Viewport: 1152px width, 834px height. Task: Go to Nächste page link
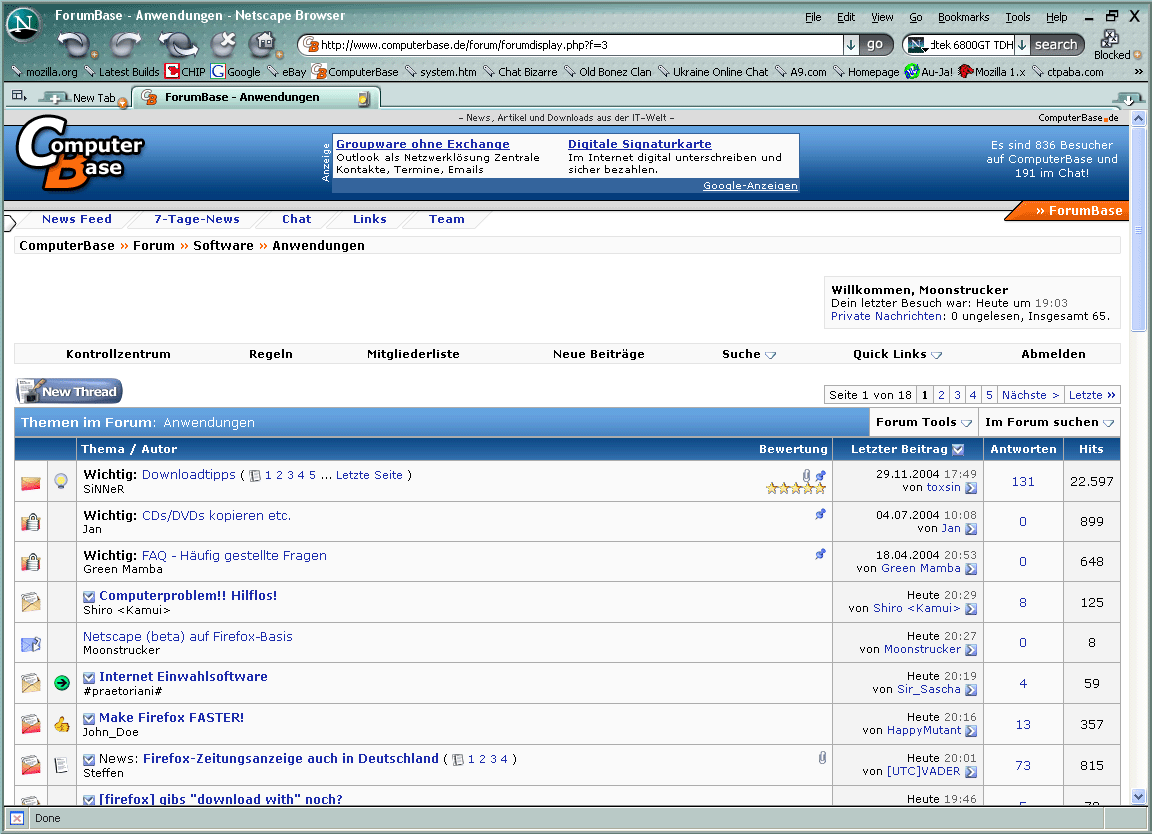[1030, 395]
